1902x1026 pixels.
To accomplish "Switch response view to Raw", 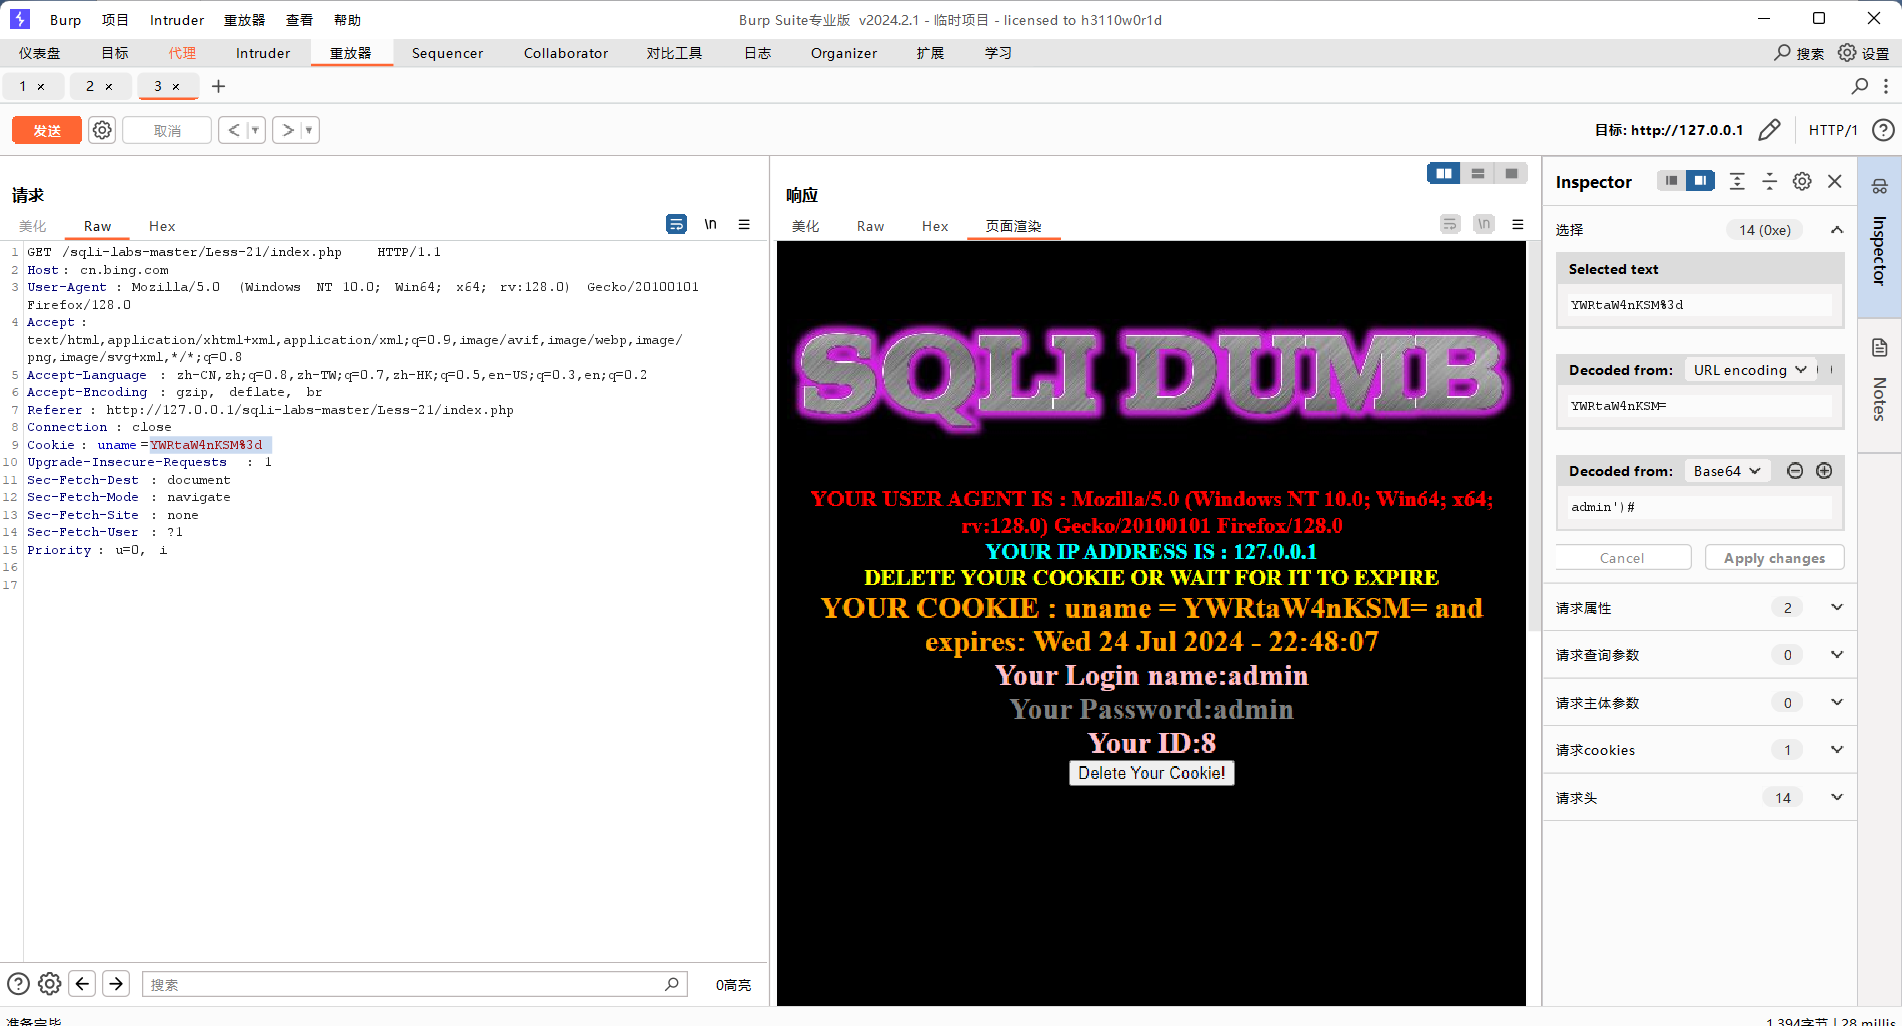I will click(870, 226).
